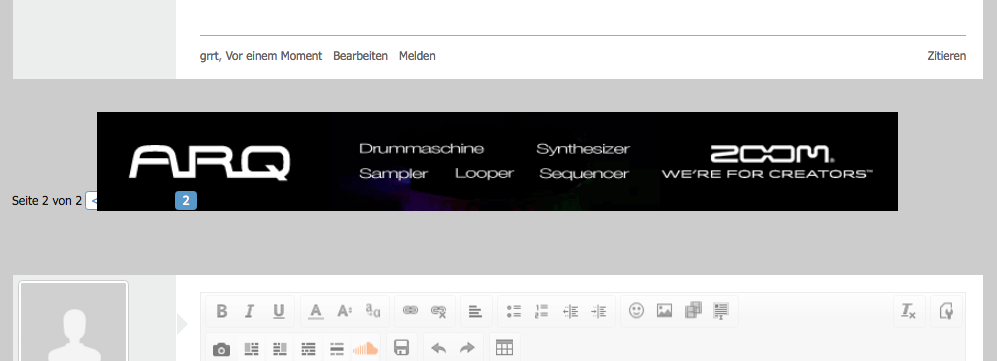The width and height of the screenshot is (997, 361).
Task: Increase indent of text
Action: pyautogui.click(x=598, y=311)
